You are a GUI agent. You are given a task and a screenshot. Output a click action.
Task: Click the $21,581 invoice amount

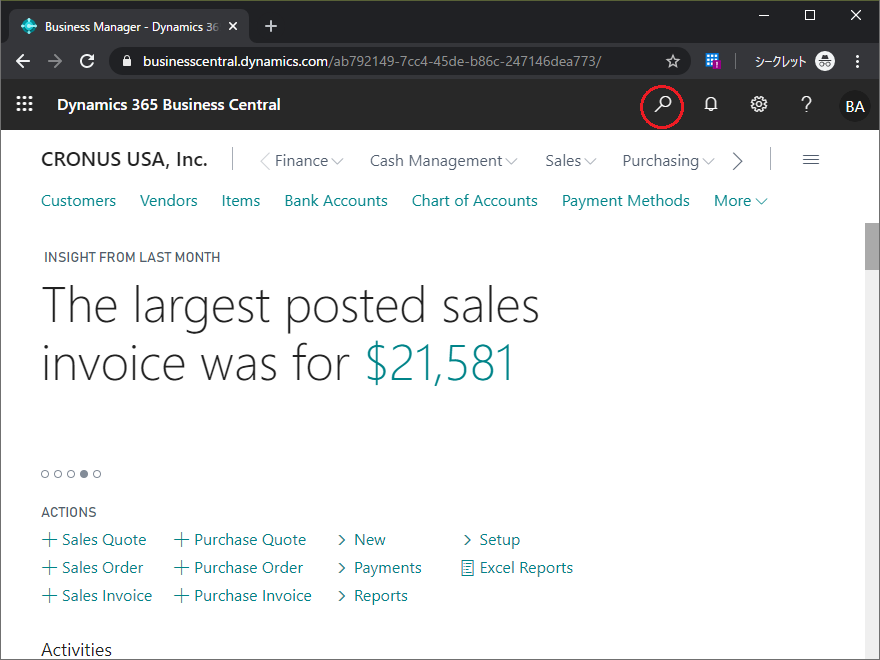[440, 364]
